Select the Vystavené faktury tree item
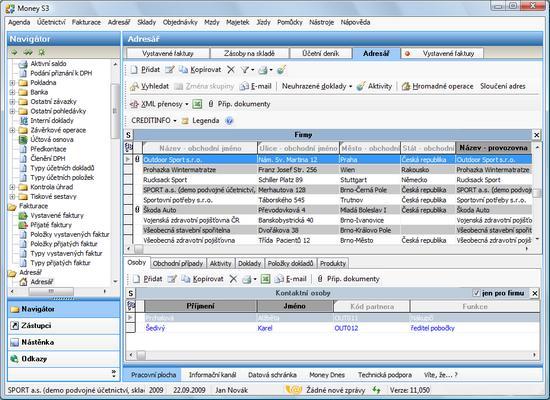The height and width of the screenshot is (400, 550). (x=57, y=215)
